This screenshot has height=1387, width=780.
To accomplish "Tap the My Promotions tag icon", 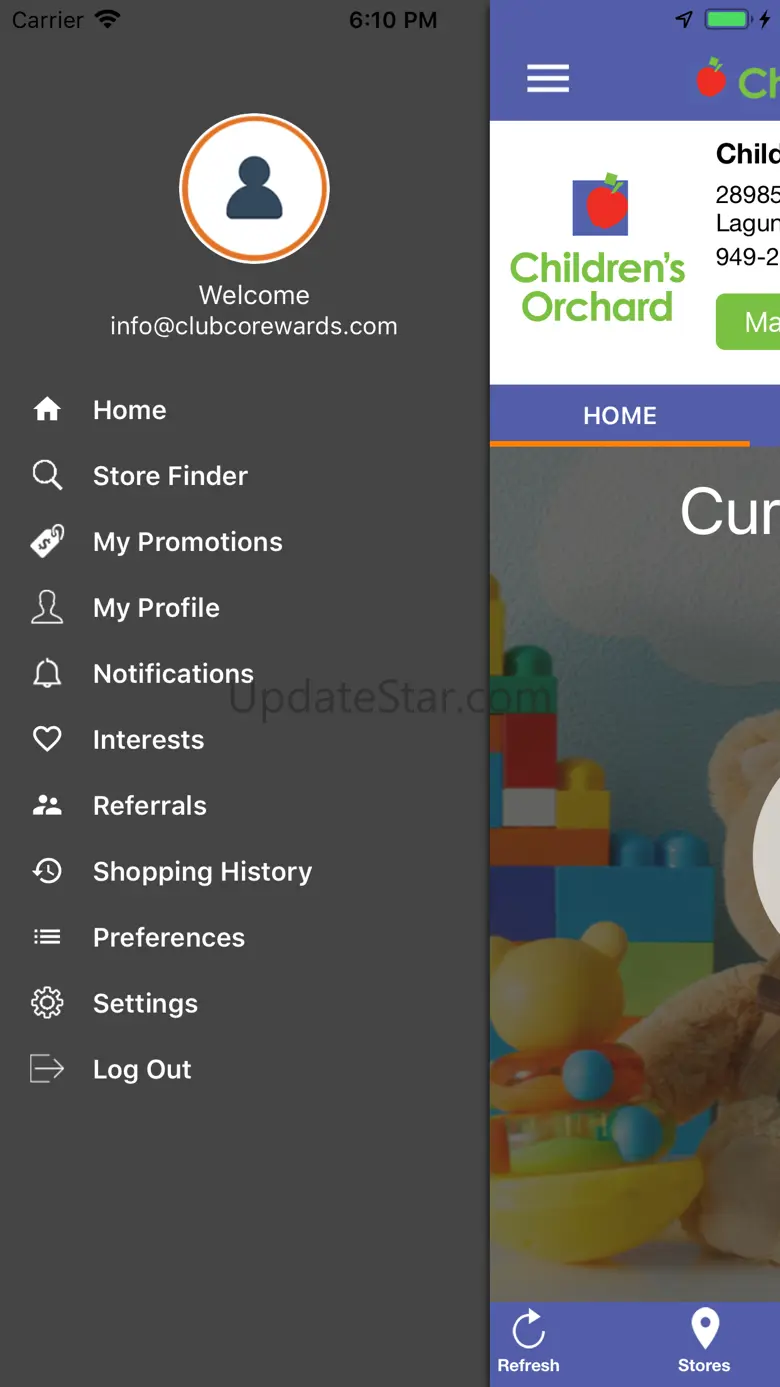I will pos(47,541).
